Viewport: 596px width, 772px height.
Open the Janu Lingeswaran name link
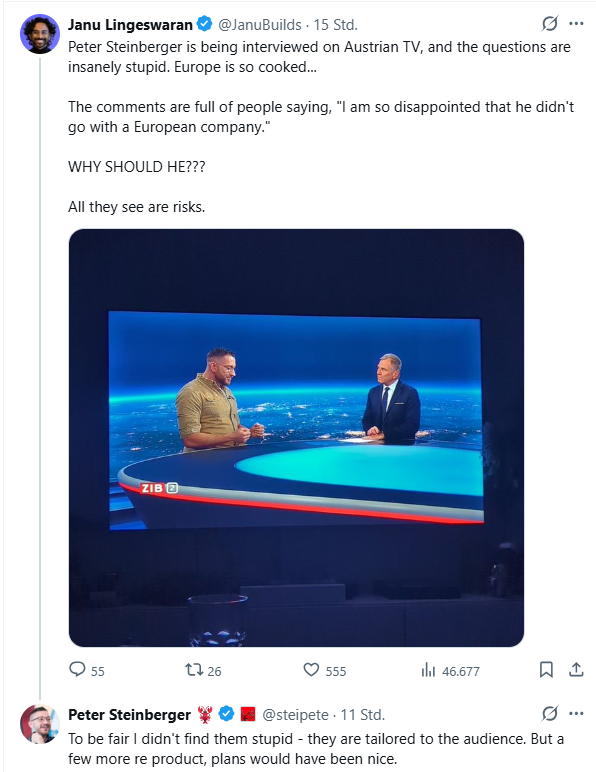(130, 25)
